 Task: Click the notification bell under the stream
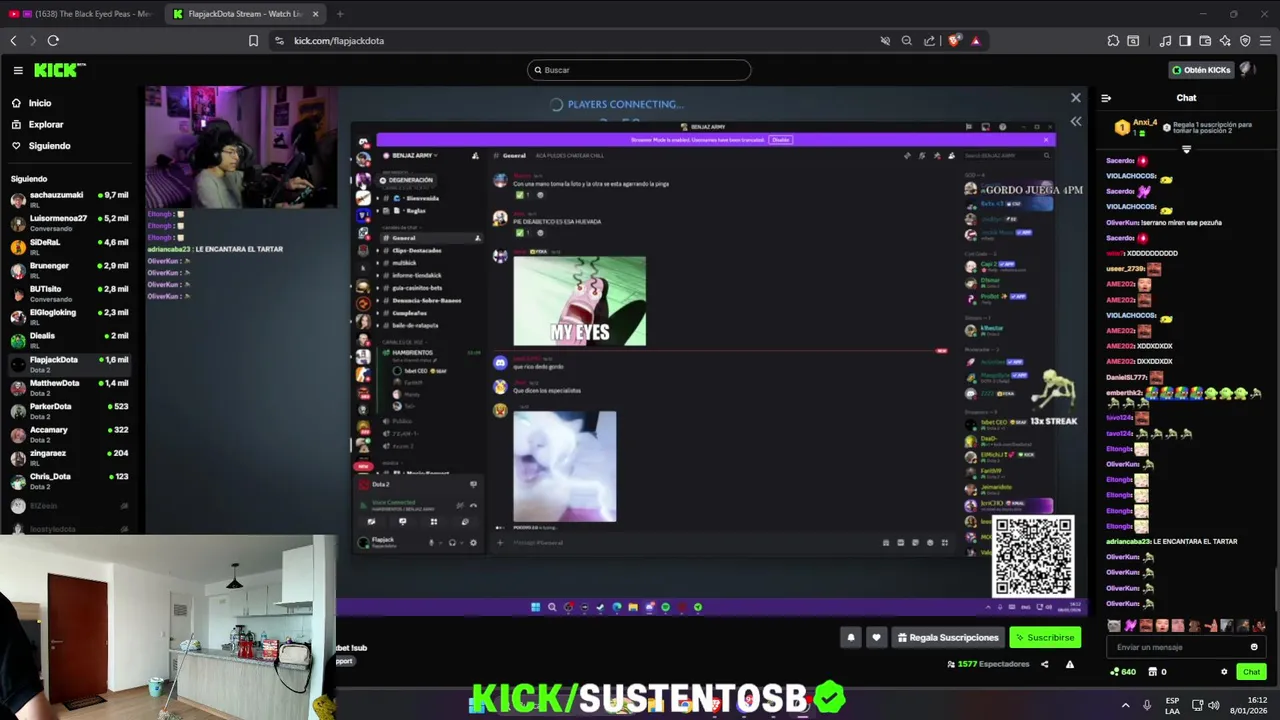[851, 637]
